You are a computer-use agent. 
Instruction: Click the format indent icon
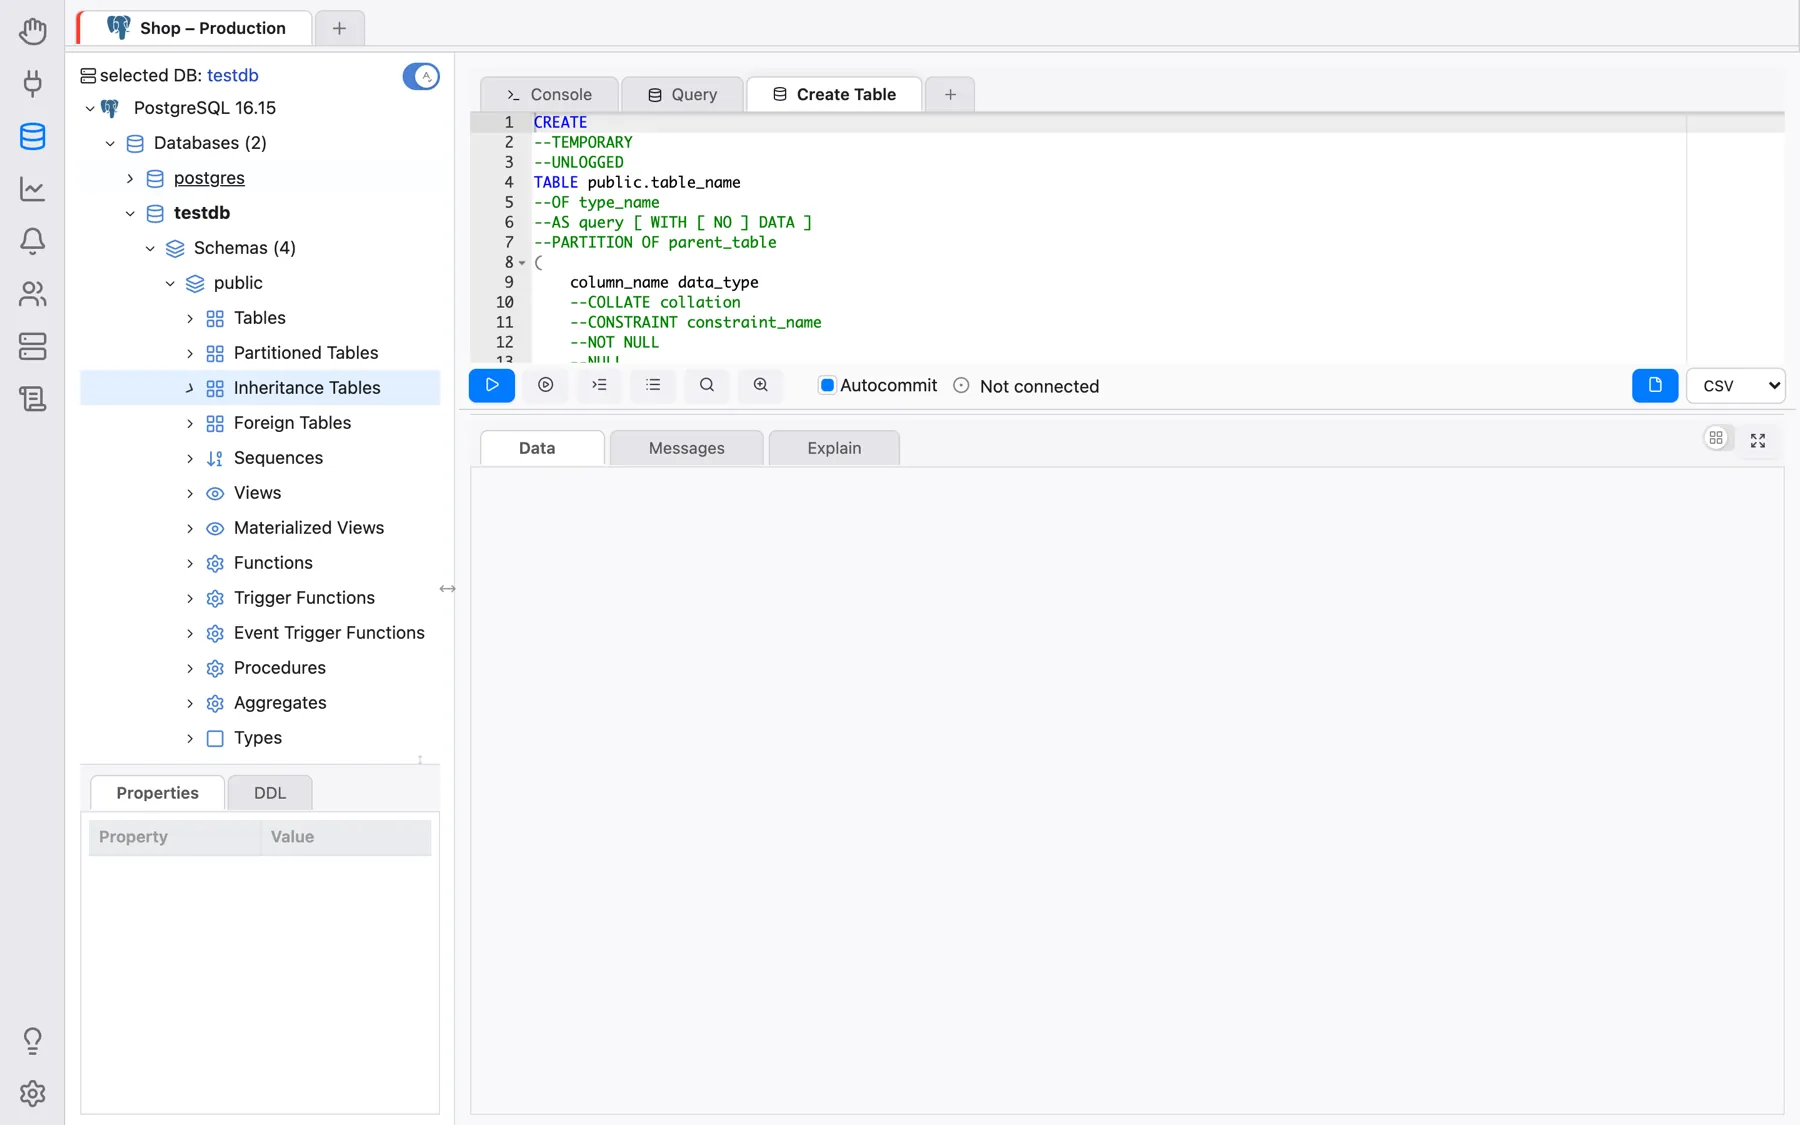click(x=600, y=385)
